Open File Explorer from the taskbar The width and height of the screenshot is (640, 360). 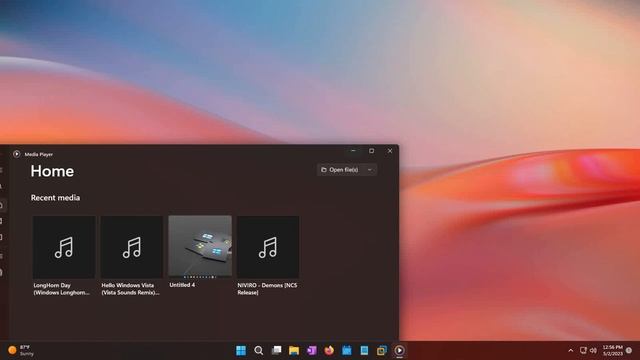pyautogui.click(x=294, y=350)
